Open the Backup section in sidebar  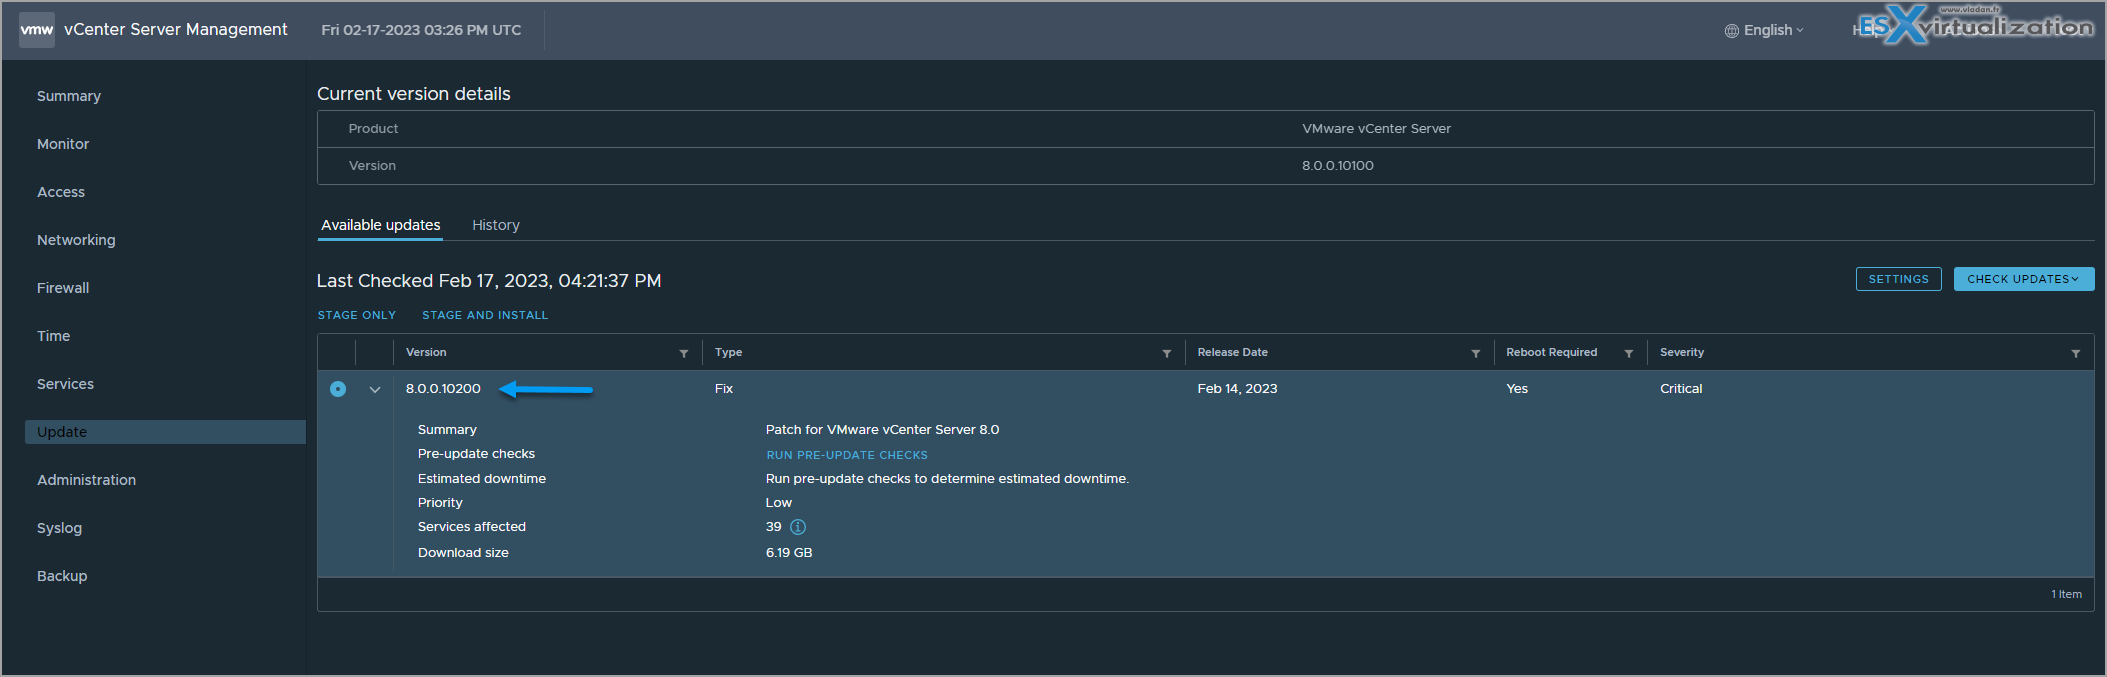click(62, 576)
